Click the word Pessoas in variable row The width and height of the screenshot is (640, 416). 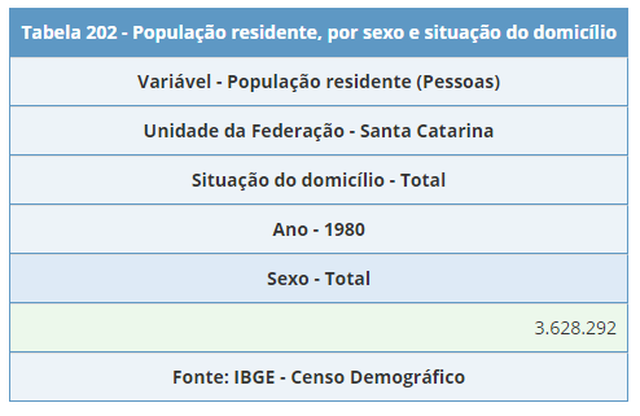pos(458,82)
